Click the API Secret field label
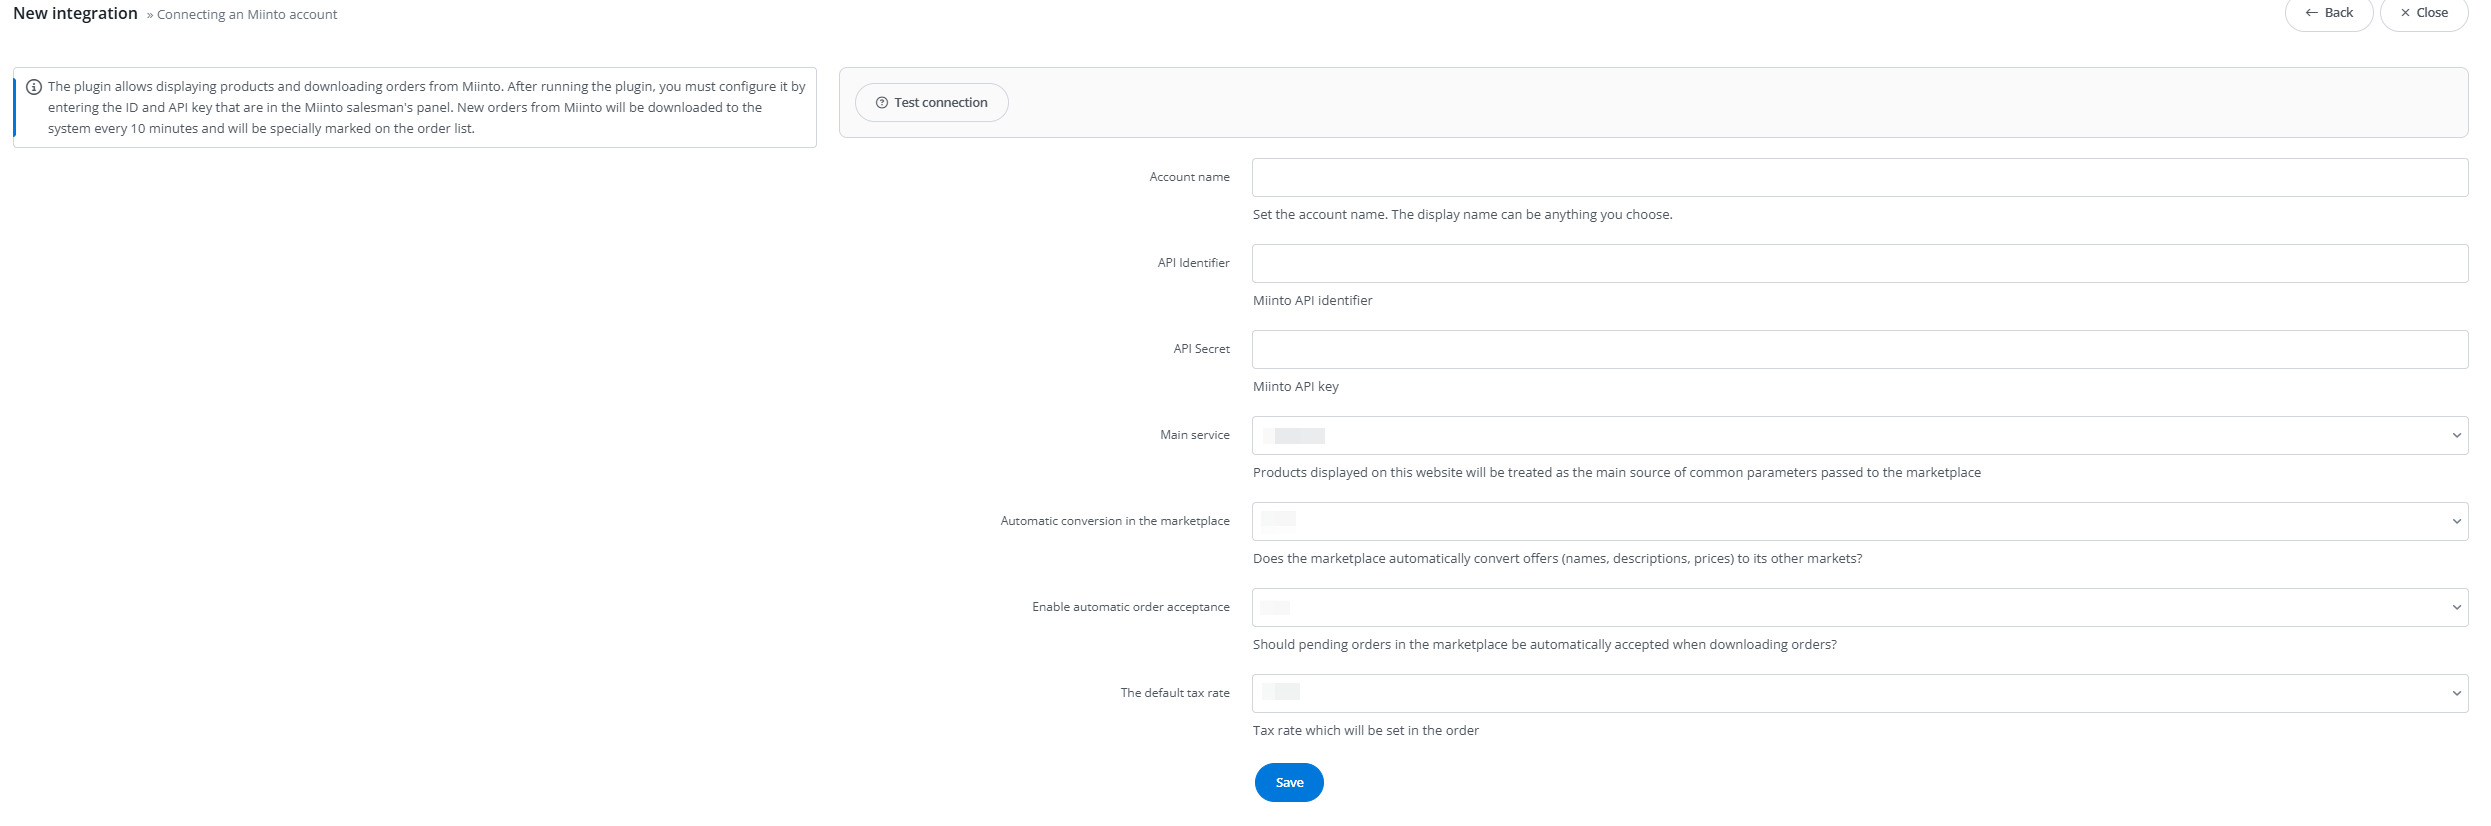Image resolution: width=2491 pixels, height=826 pixels. tap(1201, 349)
